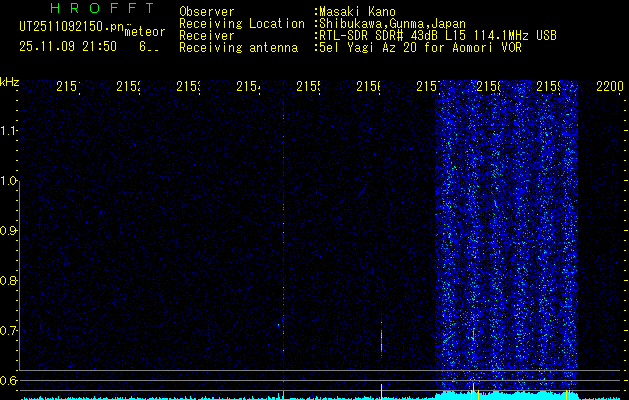
Task: Select the 2159 time marker
Action: pyautogui.click(x=549, y=86)
